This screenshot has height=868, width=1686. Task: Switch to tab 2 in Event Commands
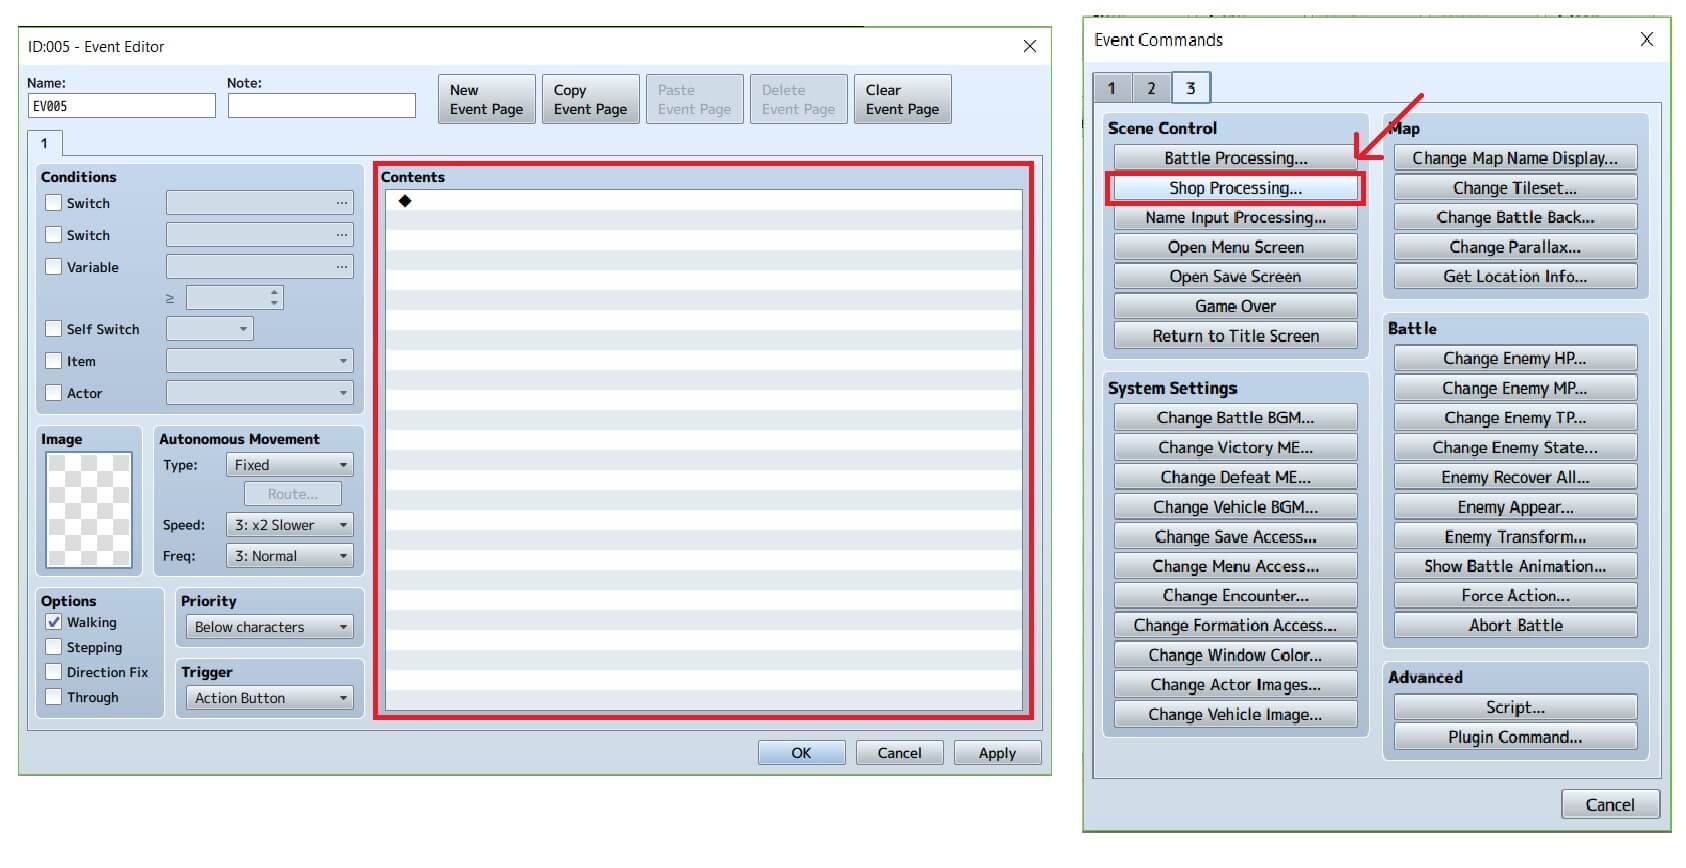pyautogui.click(x=1151, y=88)
